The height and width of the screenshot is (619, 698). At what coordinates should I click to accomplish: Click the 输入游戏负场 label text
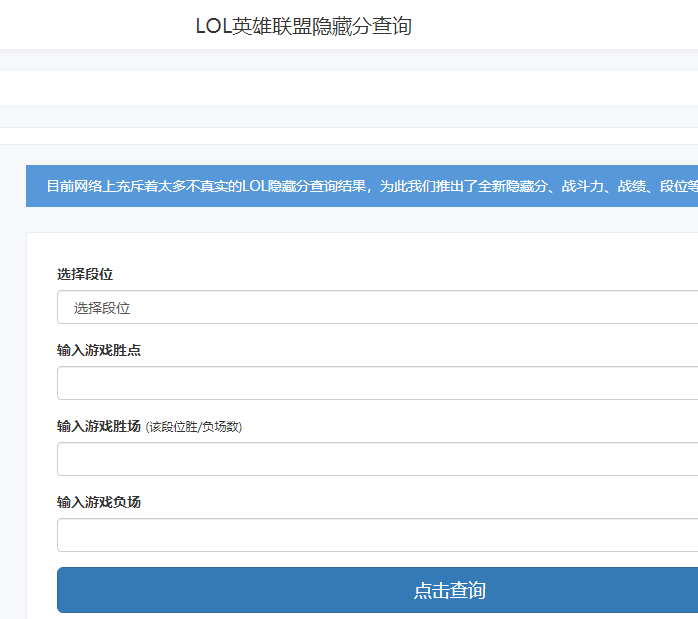pos(99,502)
